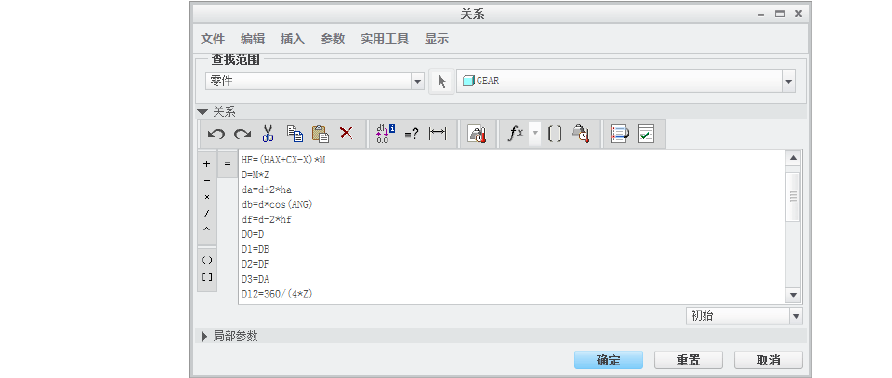This screenshot has width=892, height=378.
Task: Open the 编辑 menu
Action: [253, 39]
